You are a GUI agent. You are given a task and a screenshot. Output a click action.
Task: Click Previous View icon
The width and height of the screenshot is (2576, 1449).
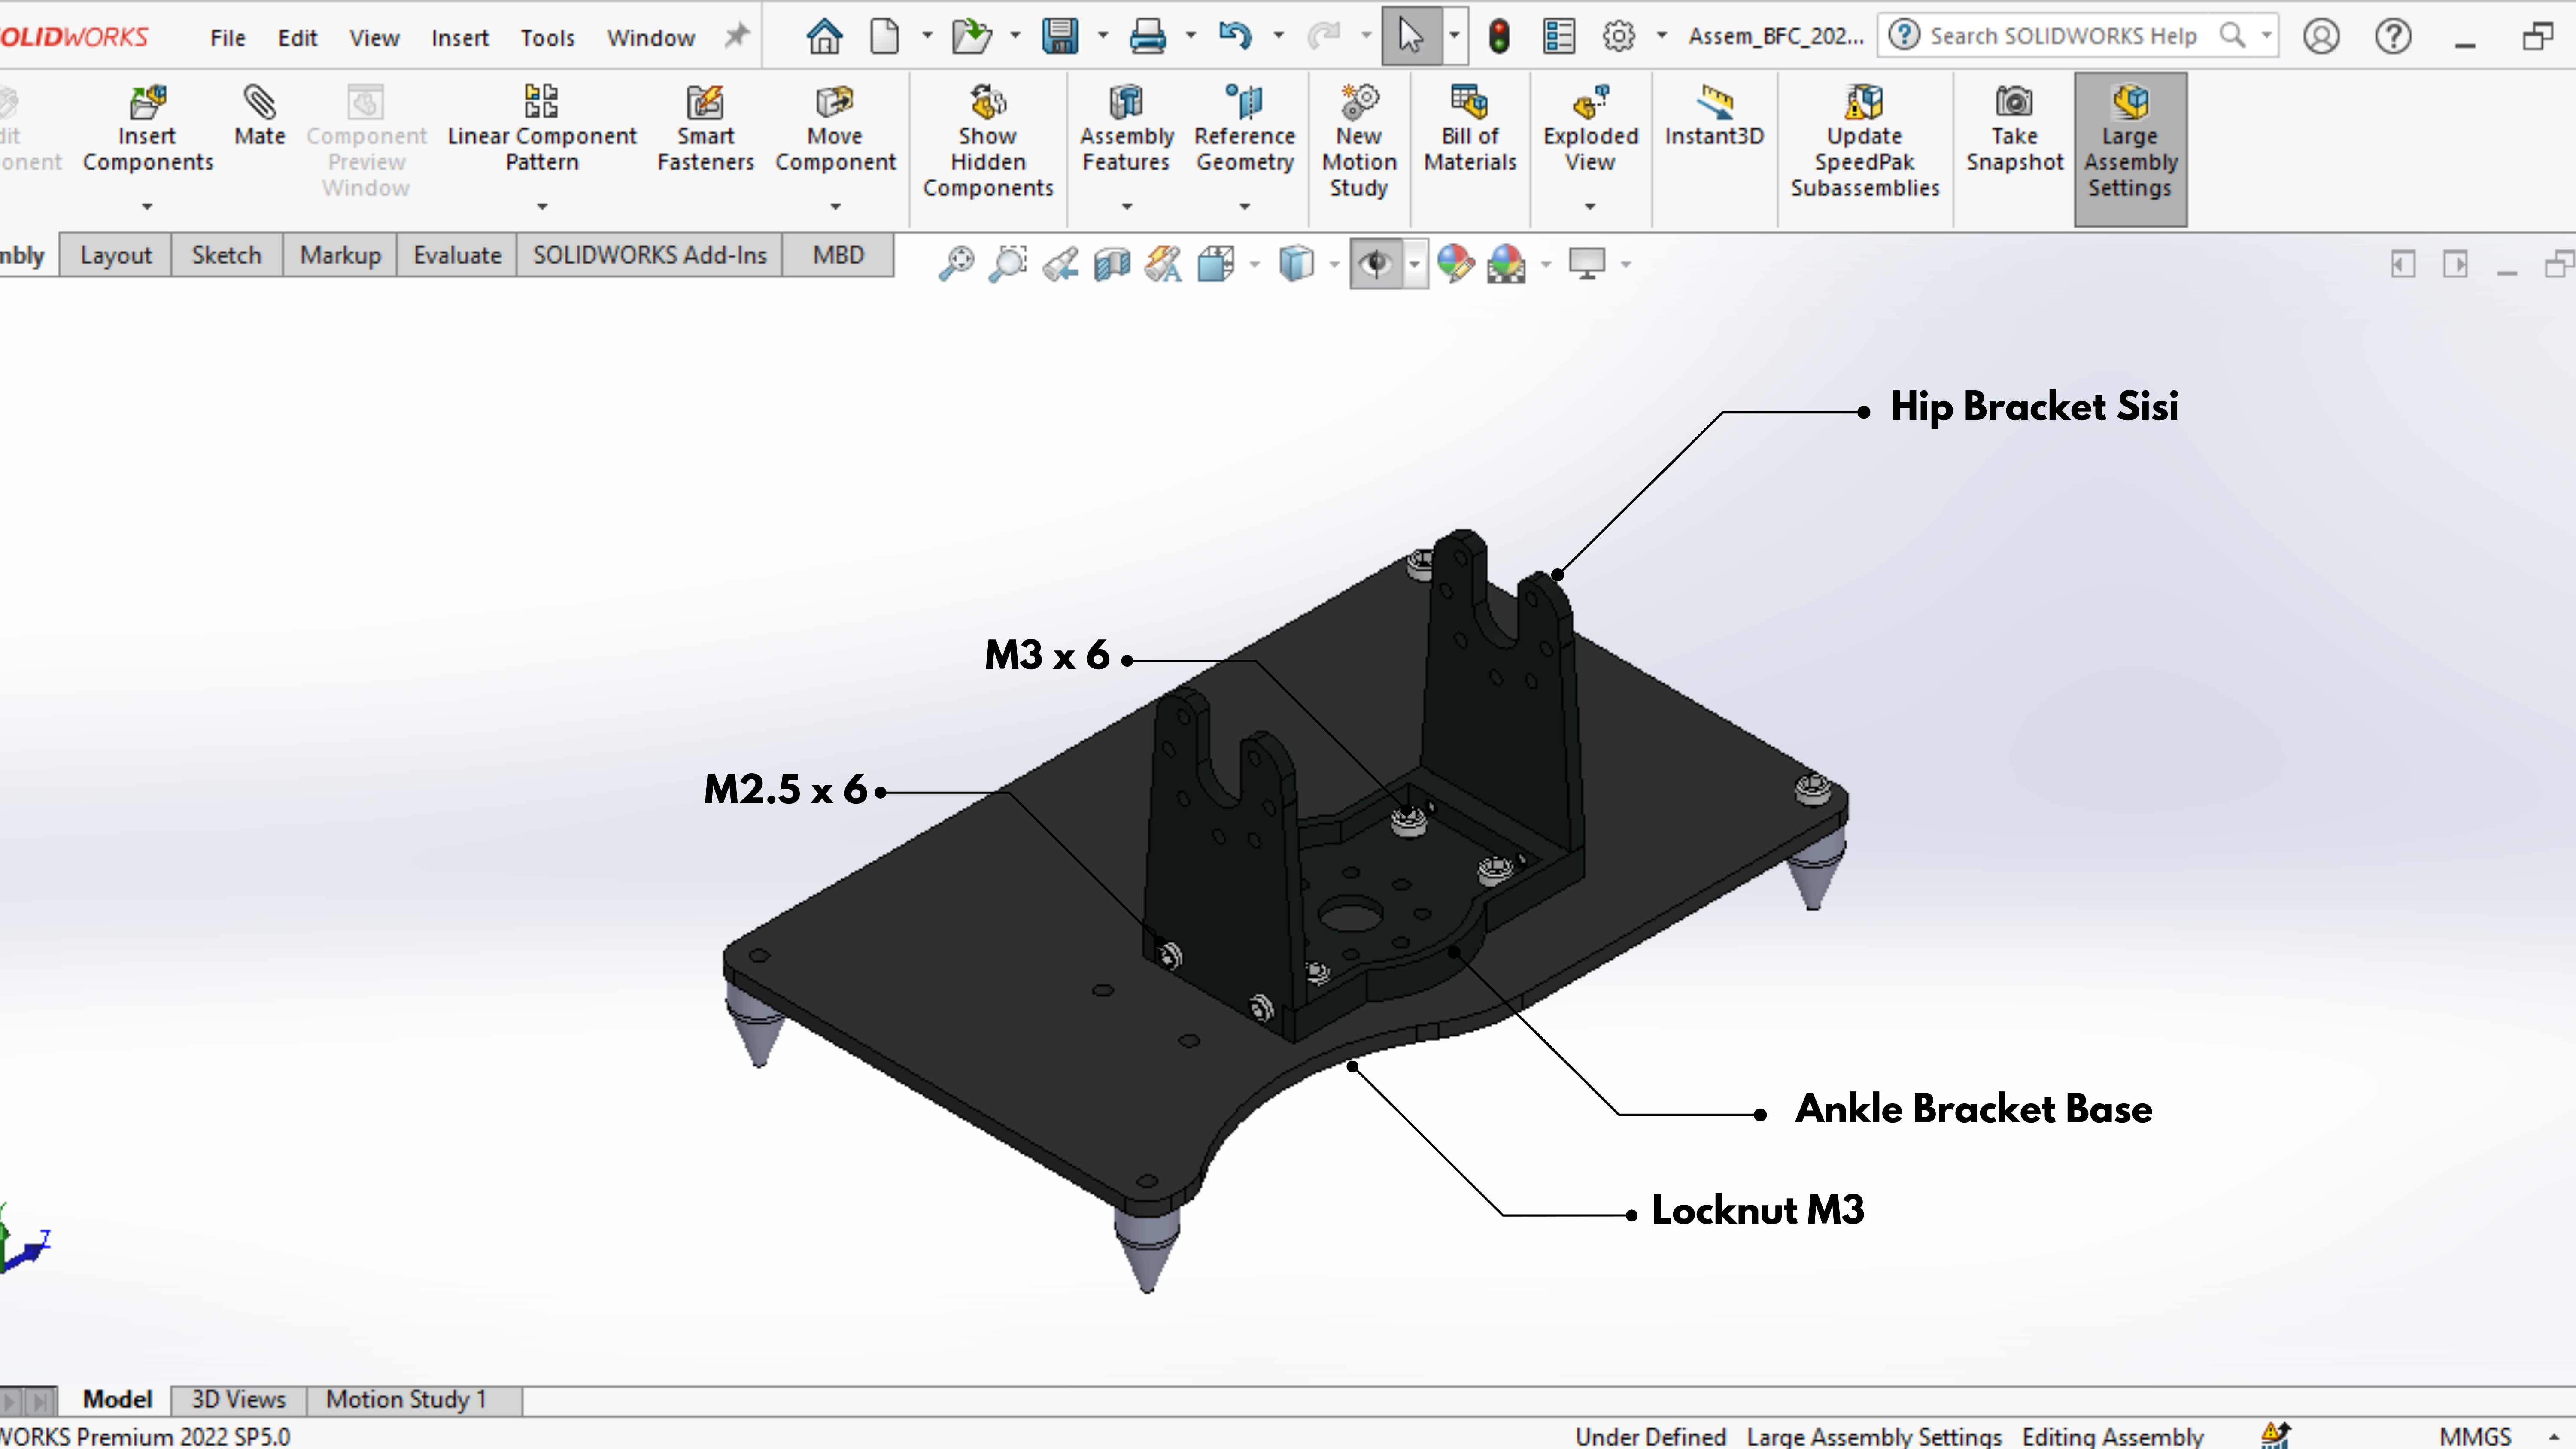point(1060,264)
